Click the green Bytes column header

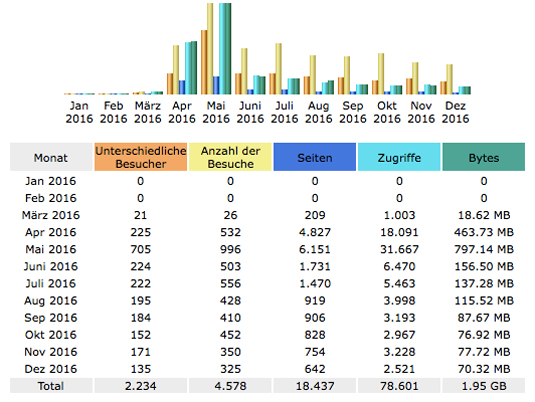484,157
